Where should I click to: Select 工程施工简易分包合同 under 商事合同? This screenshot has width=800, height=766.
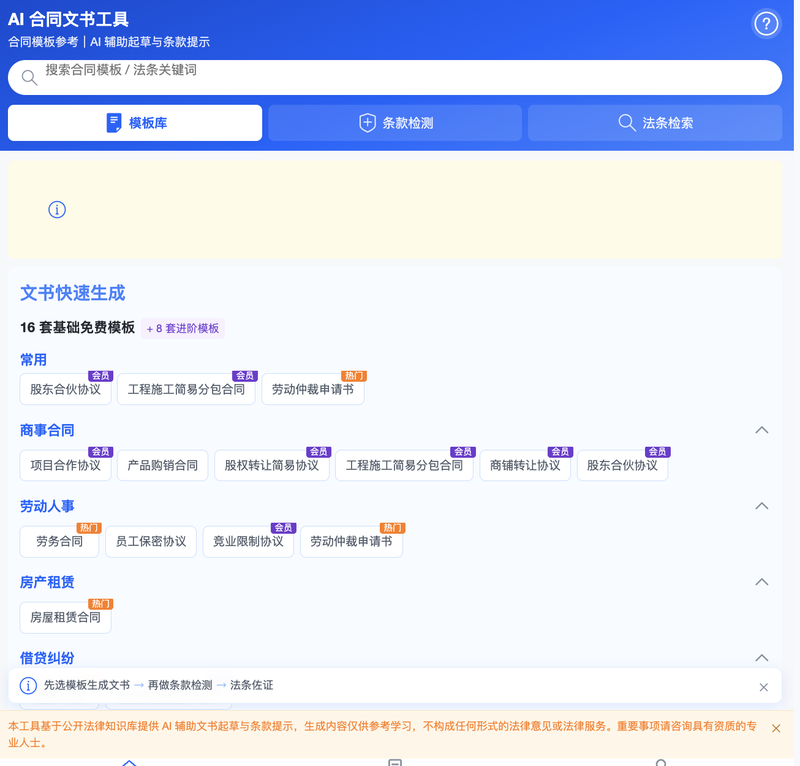tap(404, 465)
